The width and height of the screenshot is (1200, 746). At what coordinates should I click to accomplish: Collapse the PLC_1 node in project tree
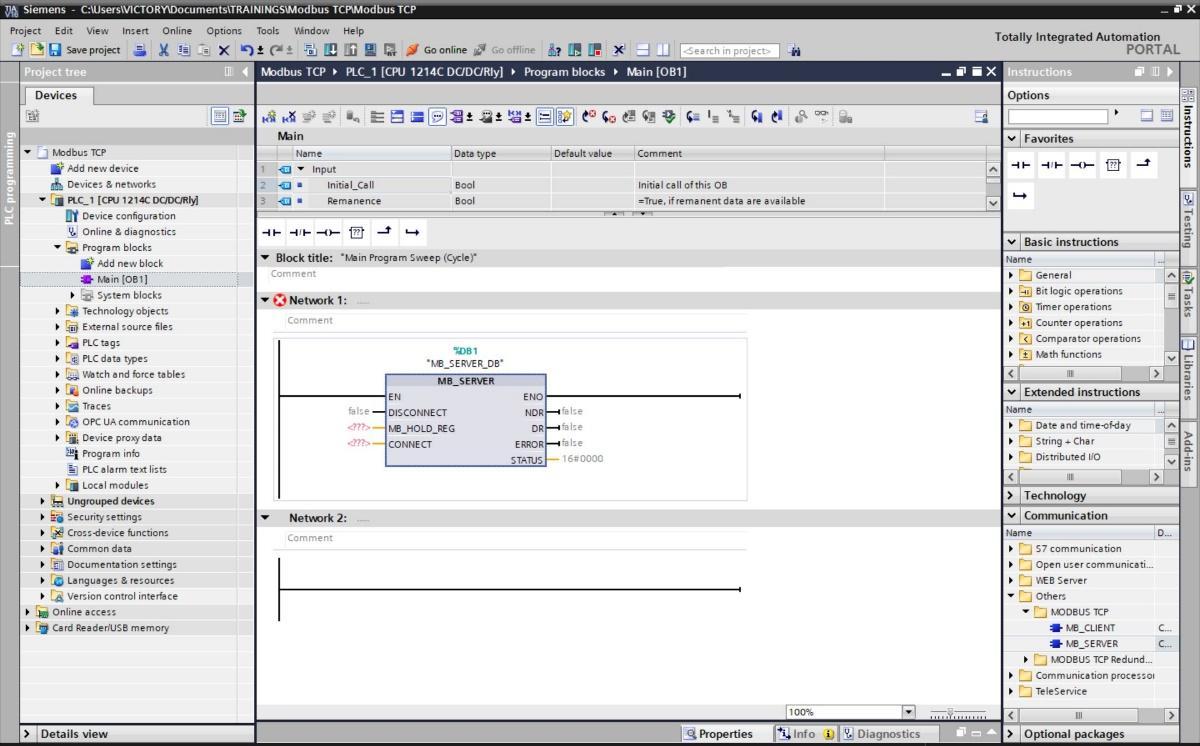[42, 200]
